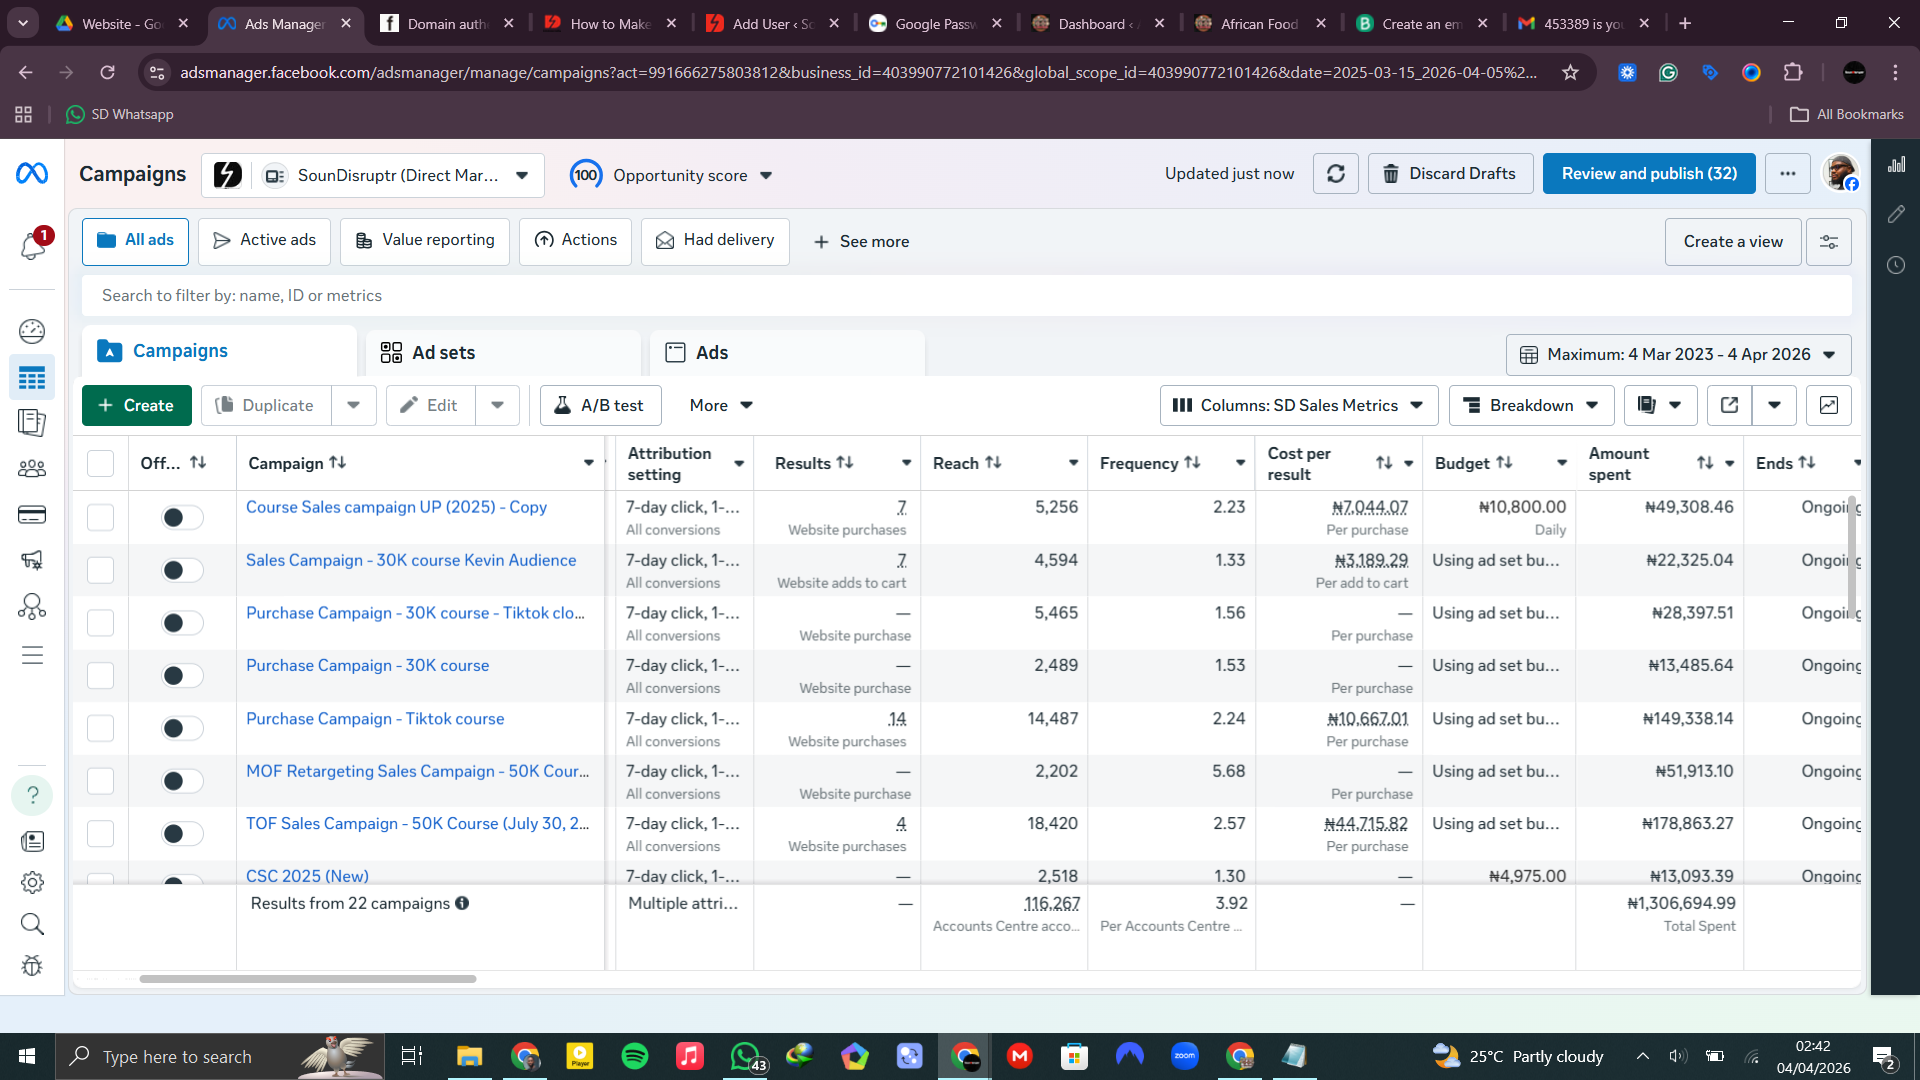Bookmark this page with the star icon
The height and width of the screenshot is (1080, 1920).
pyautogui.click(x=1571, y=72)
